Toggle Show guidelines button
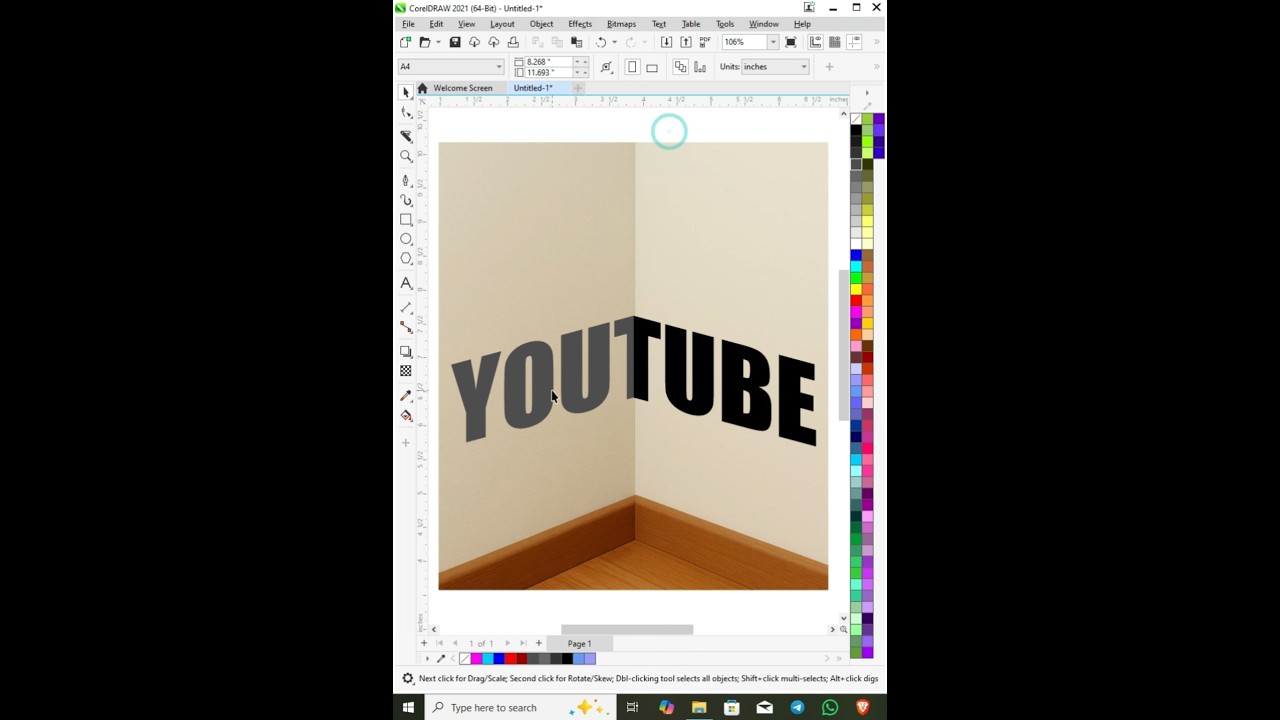 [x=854, y=42]
